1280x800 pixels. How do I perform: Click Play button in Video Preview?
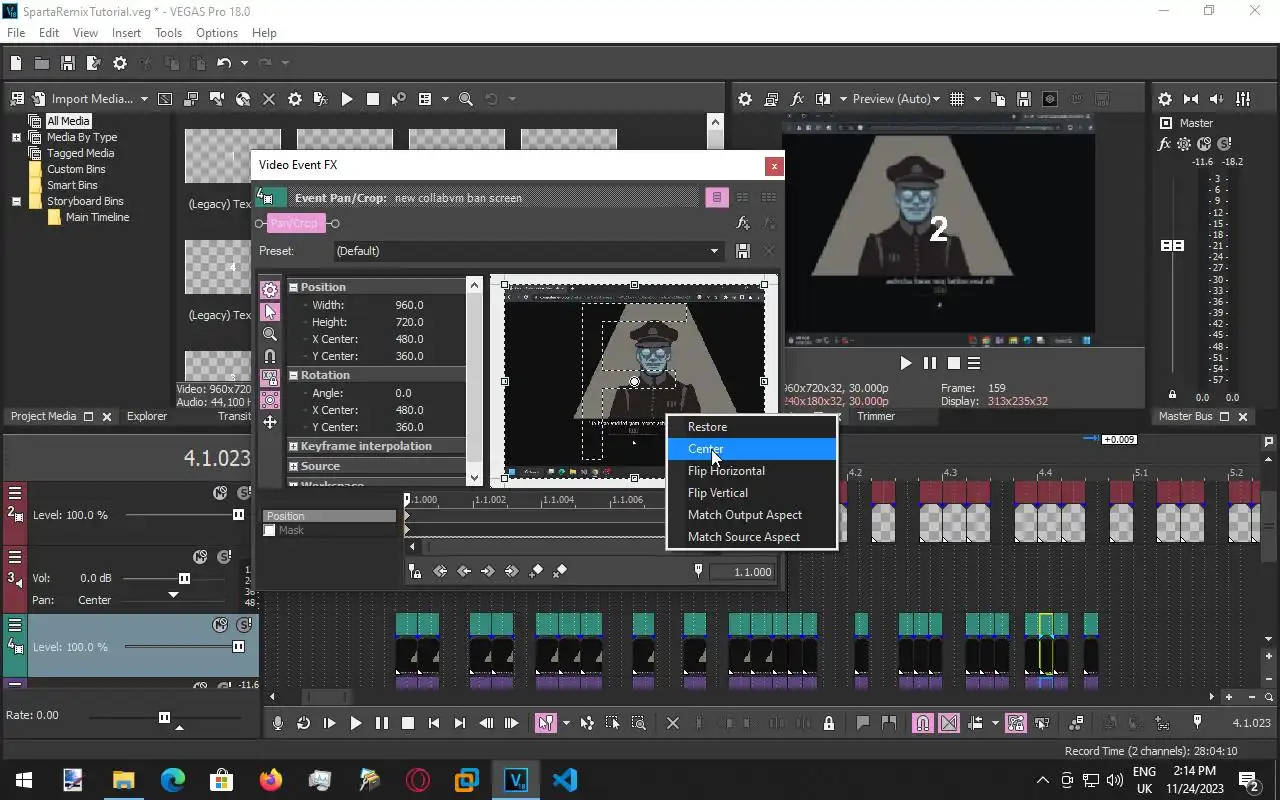(905, 363)
